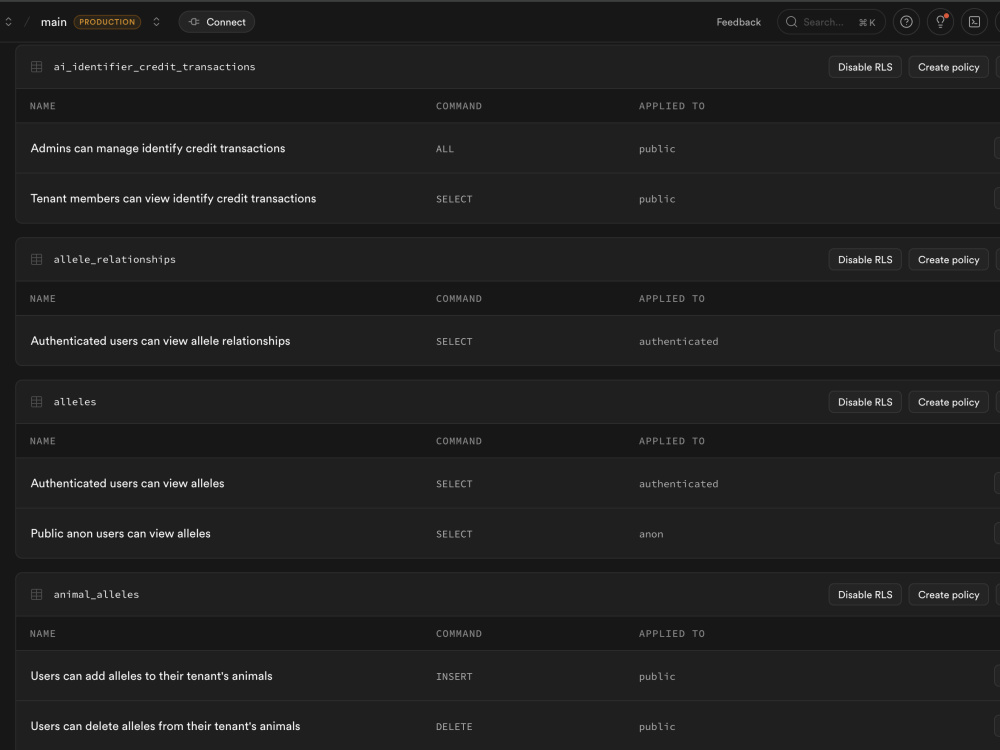Select policy 'Users can add alleles to their tenant's animals'
Viewport: 1000px width, 750px height.
151,675
